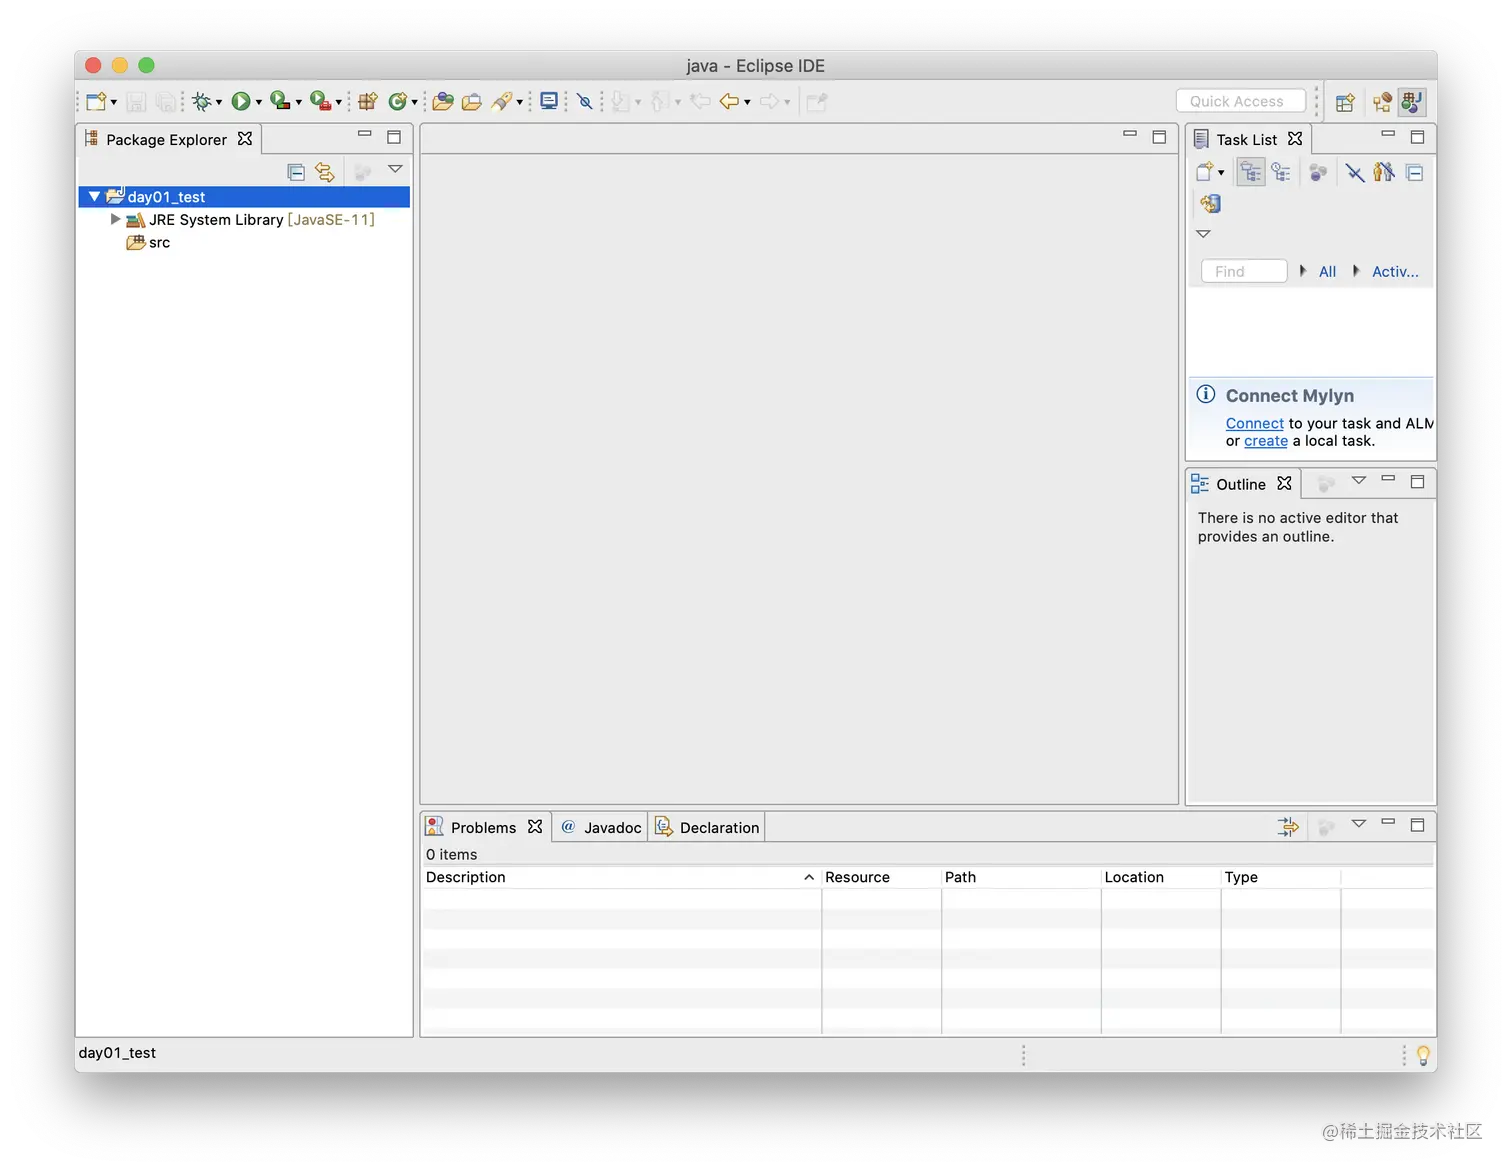Navigate Forward with right arrow icon
The width and height of the screenshot is (1512, 1171).
(x=769, y=101)
